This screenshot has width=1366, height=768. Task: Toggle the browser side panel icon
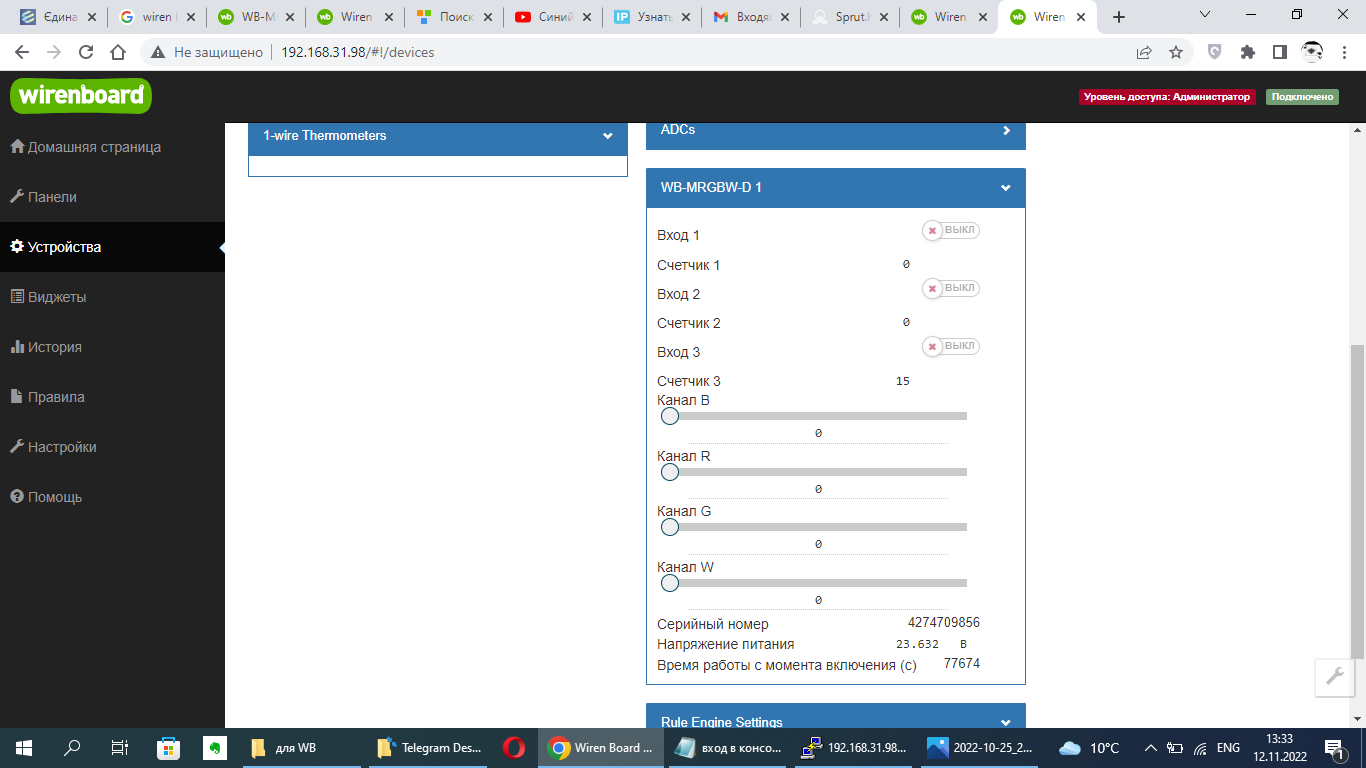coord(1279,52)
